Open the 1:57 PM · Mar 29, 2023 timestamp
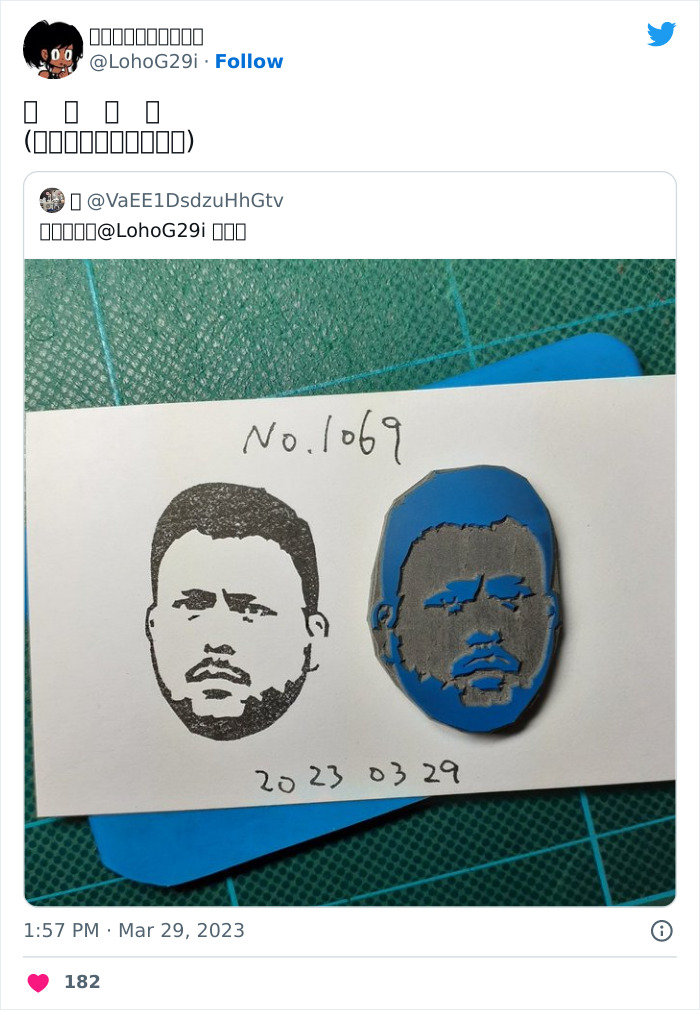The image size is (700, 1010). pyautogui.click(x=134, y=931)
